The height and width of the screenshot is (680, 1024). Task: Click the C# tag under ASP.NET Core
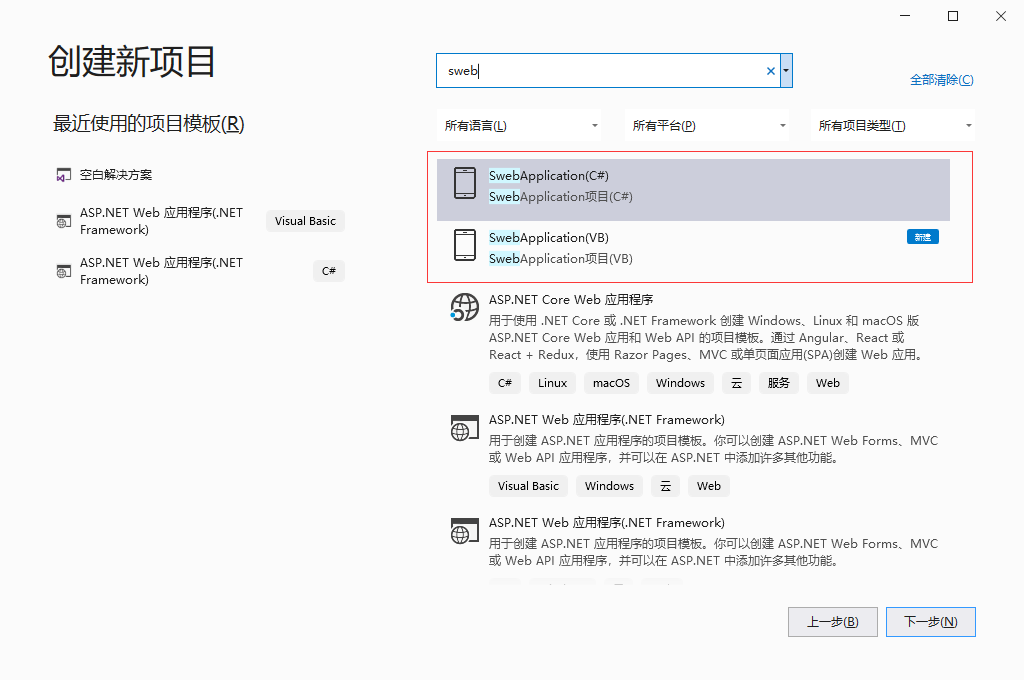[x=505, y=383]
